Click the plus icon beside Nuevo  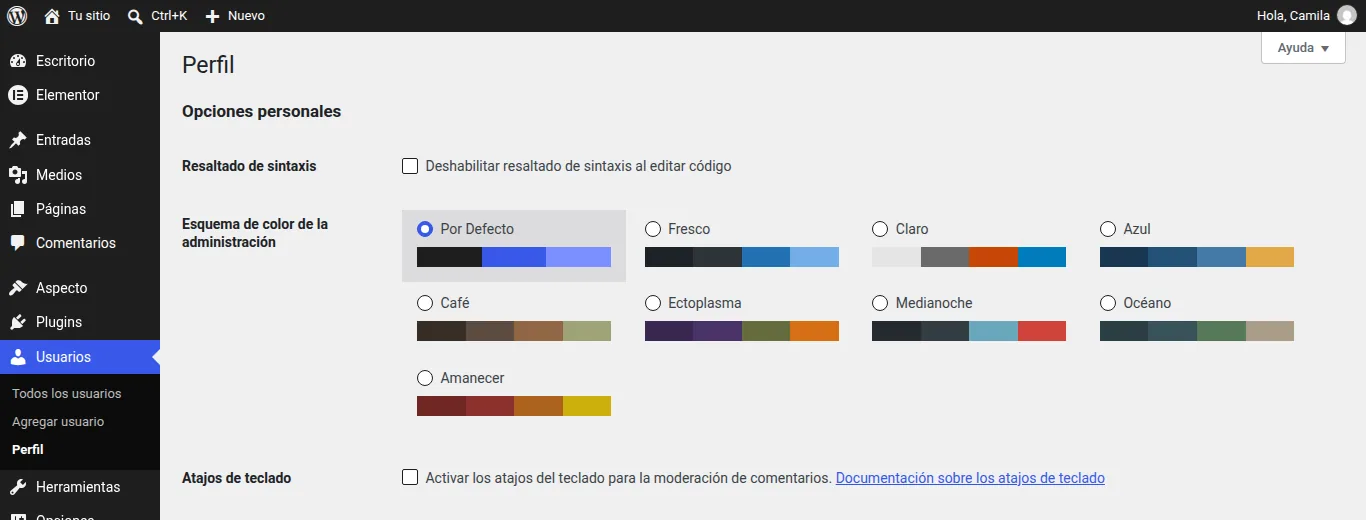tap(212, 16)
